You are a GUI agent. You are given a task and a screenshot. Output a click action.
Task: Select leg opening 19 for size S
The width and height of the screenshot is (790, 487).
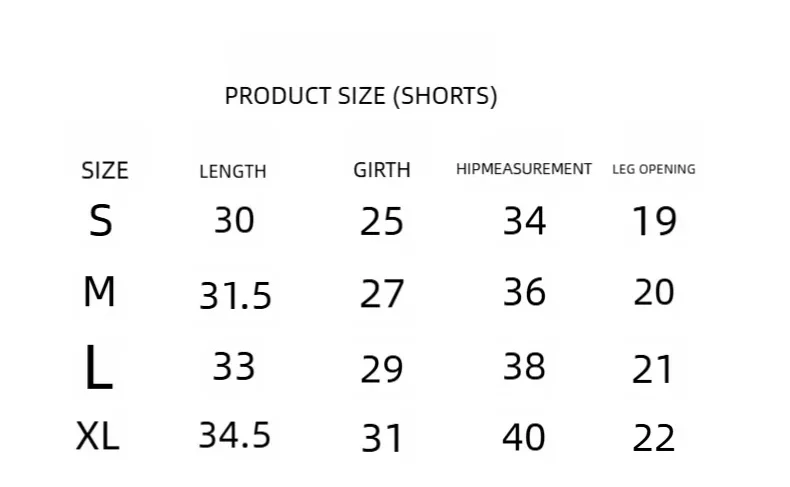[x=655, y=221]
